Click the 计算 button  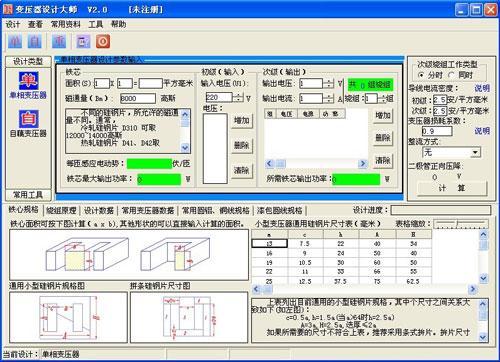pyautogui.click(x=452, y=188)
